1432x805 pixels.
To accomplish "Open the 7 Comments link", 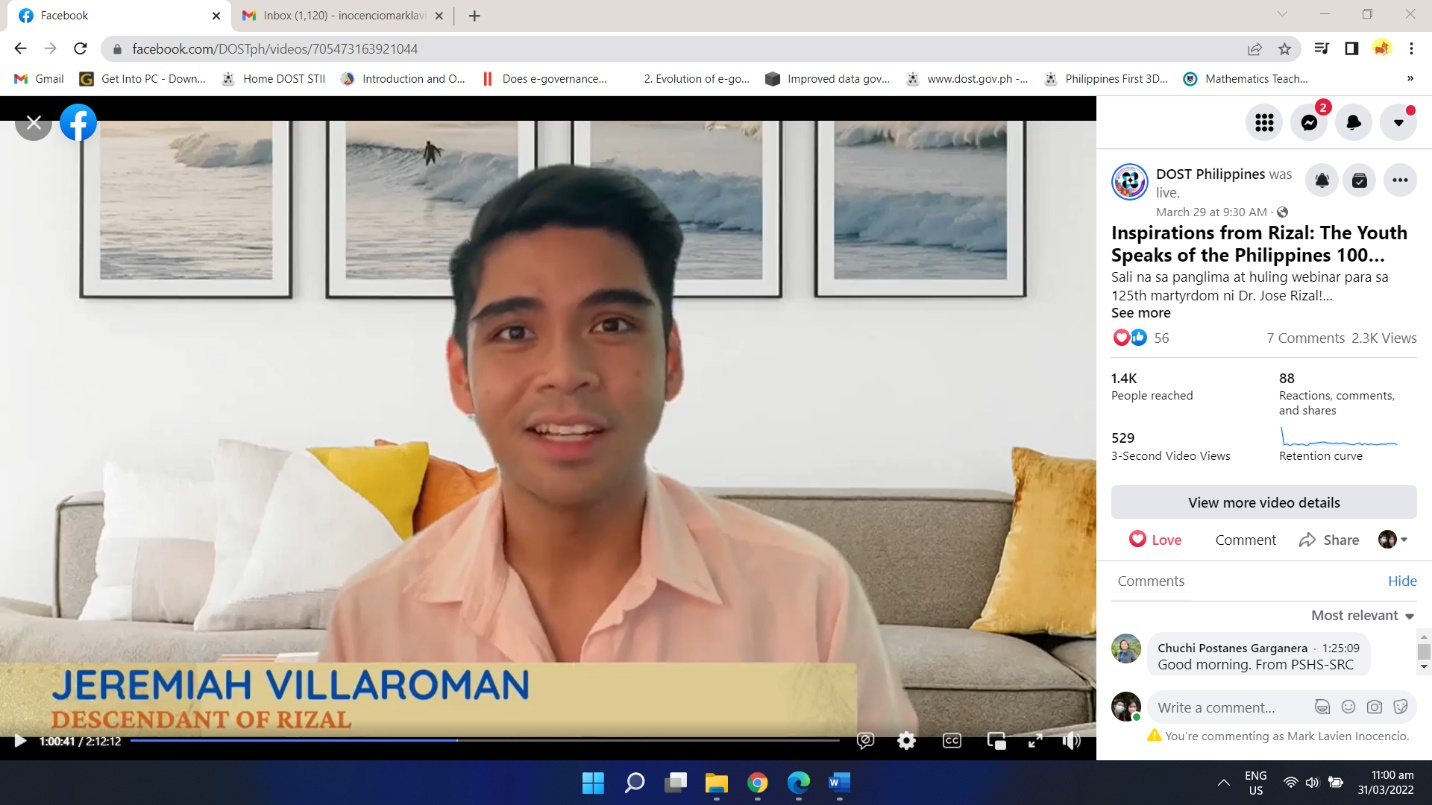I will pyautogui.click(x=1305, y=338).
